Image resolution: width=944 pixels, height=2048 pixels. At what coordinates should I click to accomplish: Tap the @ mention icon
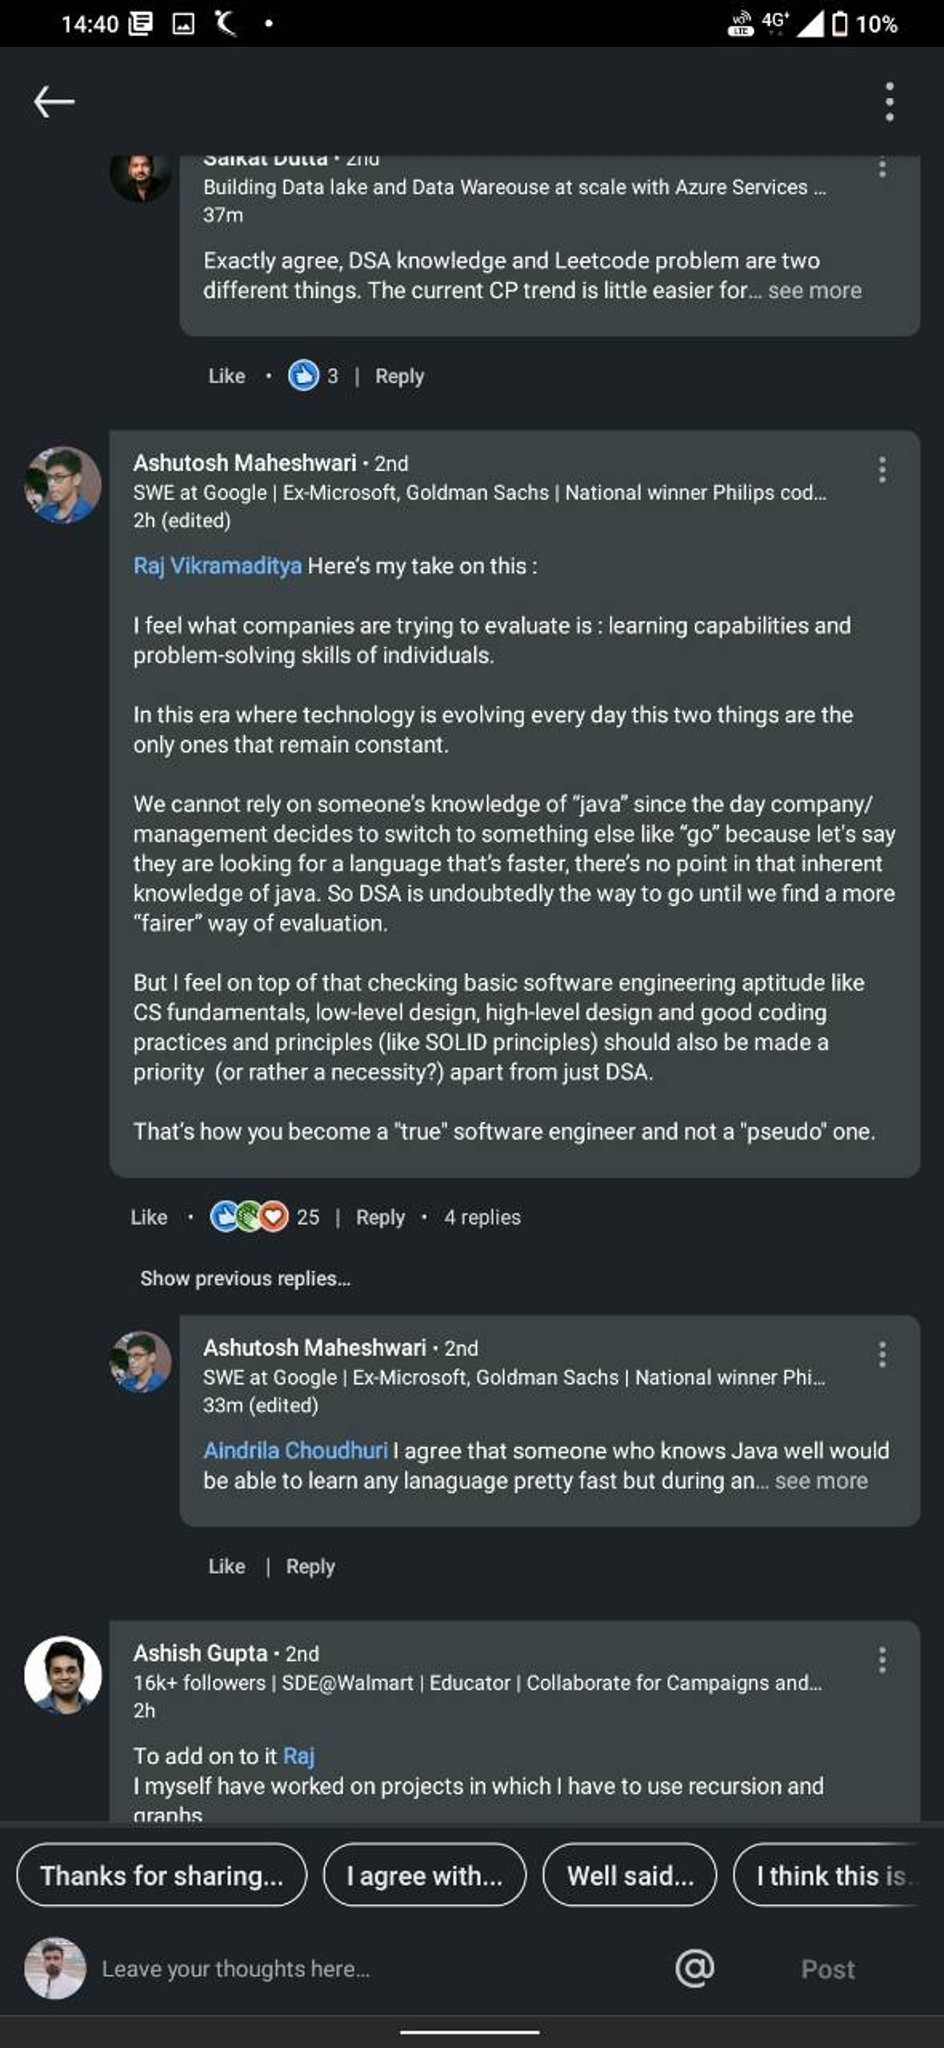coord(695,1967)
